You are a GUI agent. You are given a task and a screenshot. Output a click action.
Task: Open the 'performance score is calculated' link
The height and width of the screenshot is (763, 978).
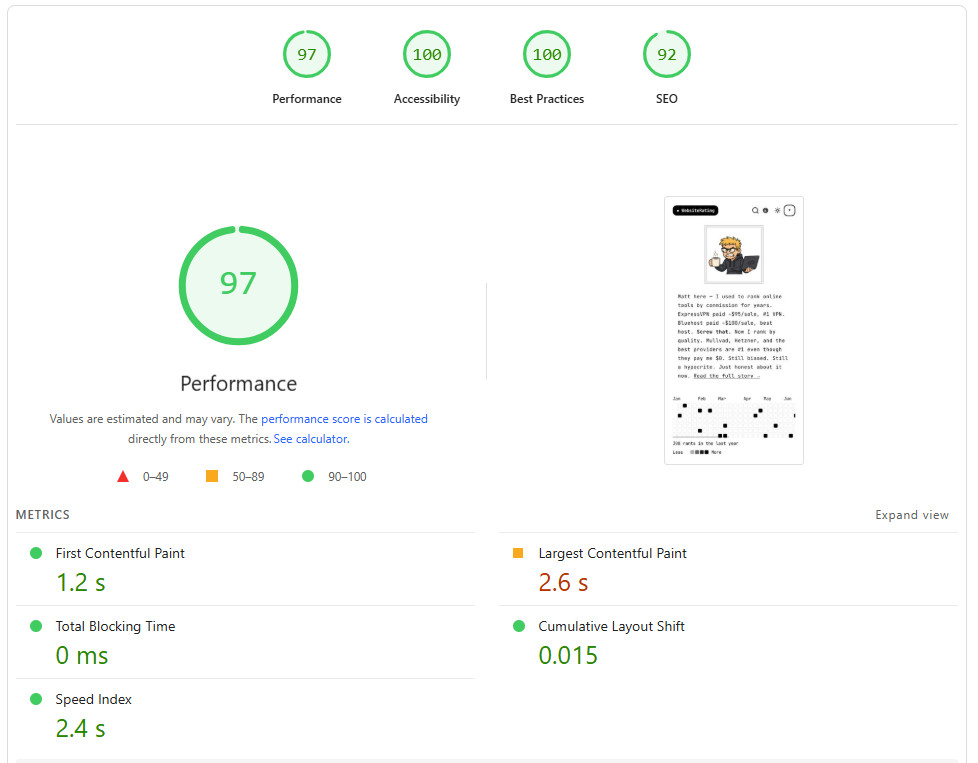tap(344, 419)
